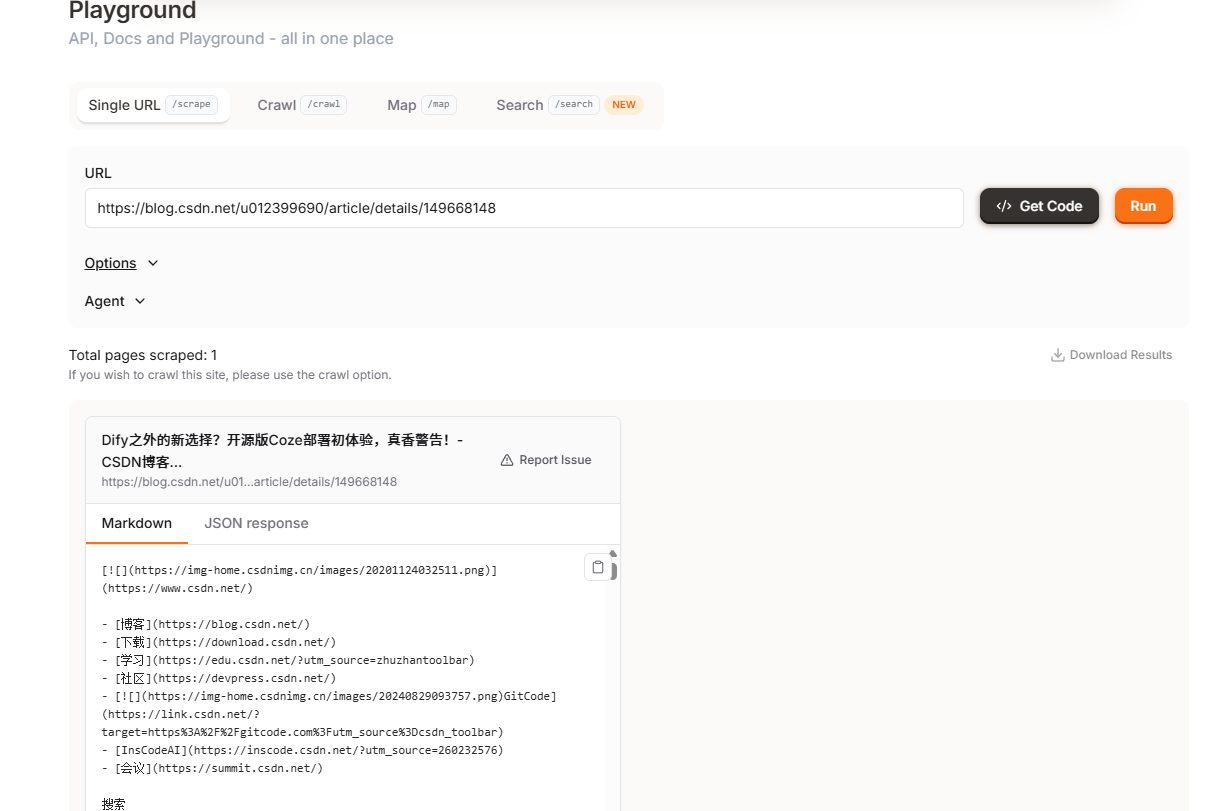Click the download.csdn.net markdown line
Screen dimensions: 1216x811
pos(219,642)
